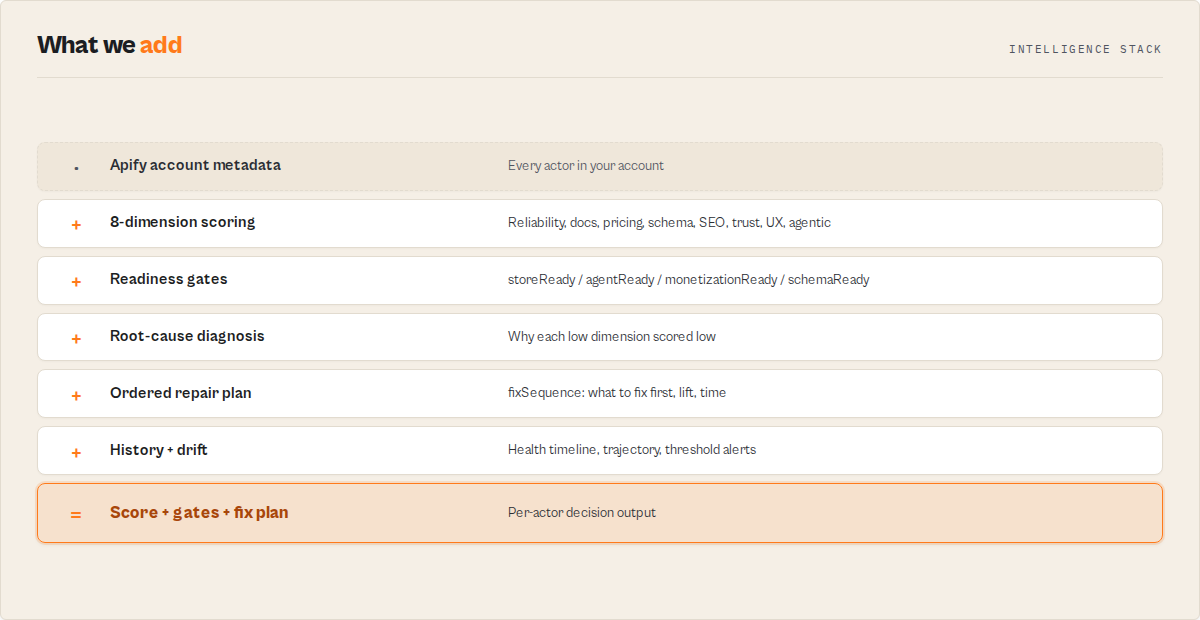Click the fixSequence description text

(617, 393)
